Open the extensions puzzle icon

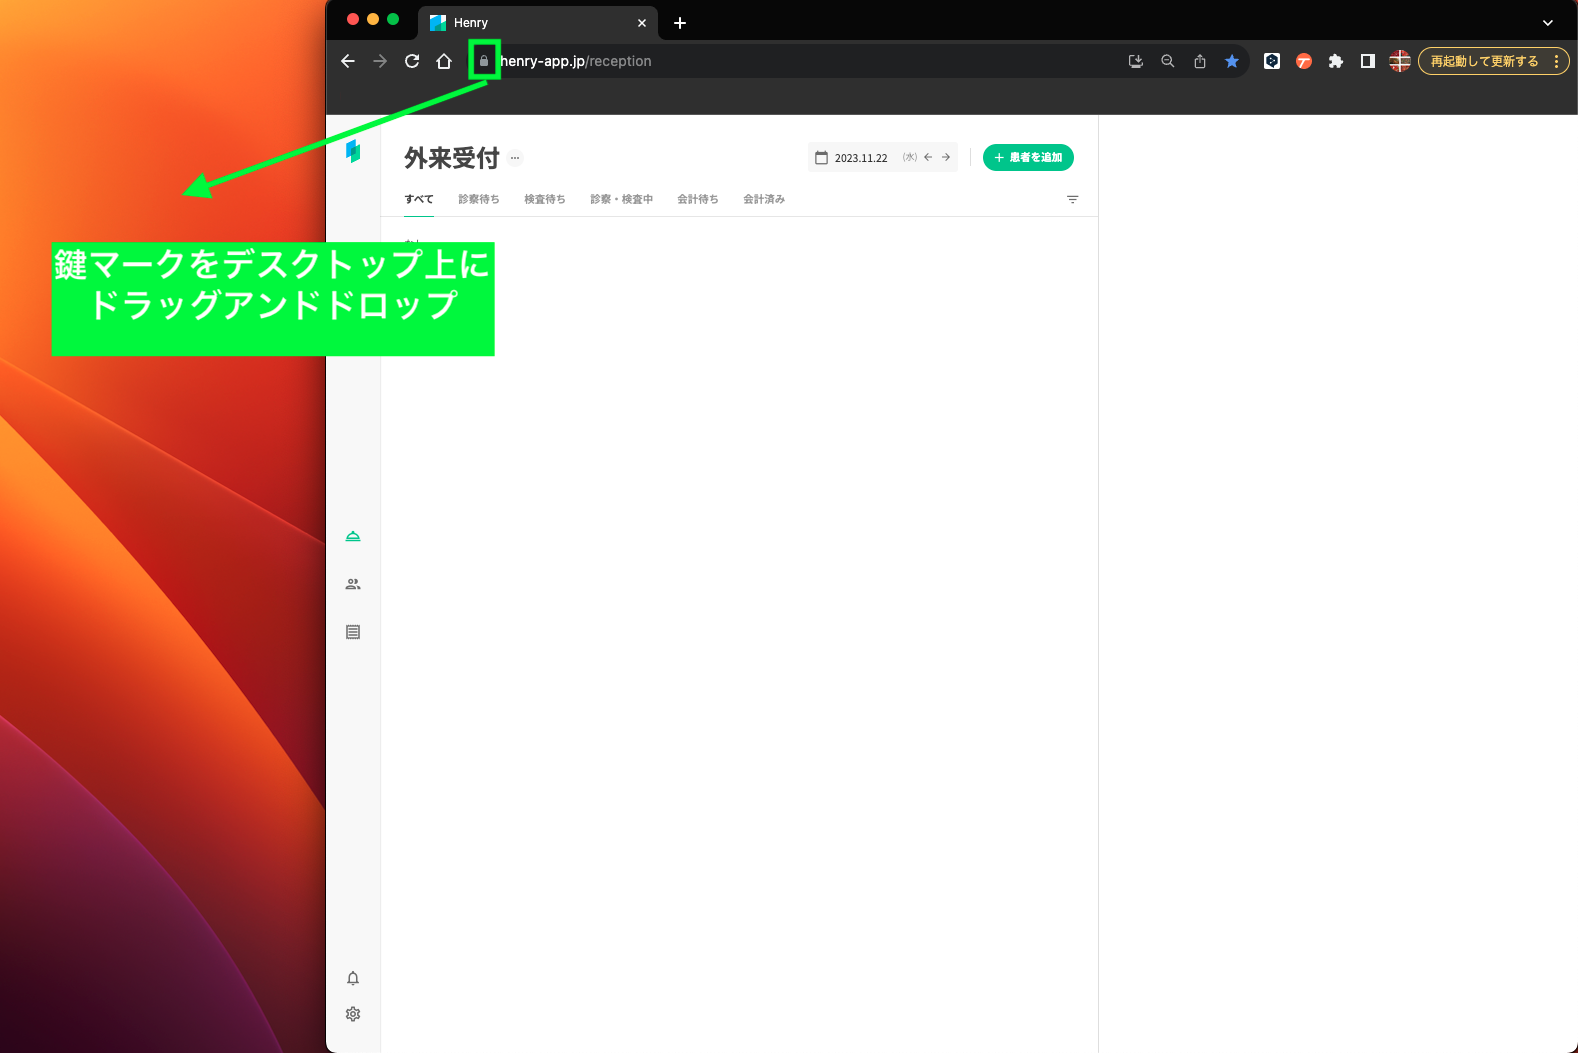coord(1336,61)
